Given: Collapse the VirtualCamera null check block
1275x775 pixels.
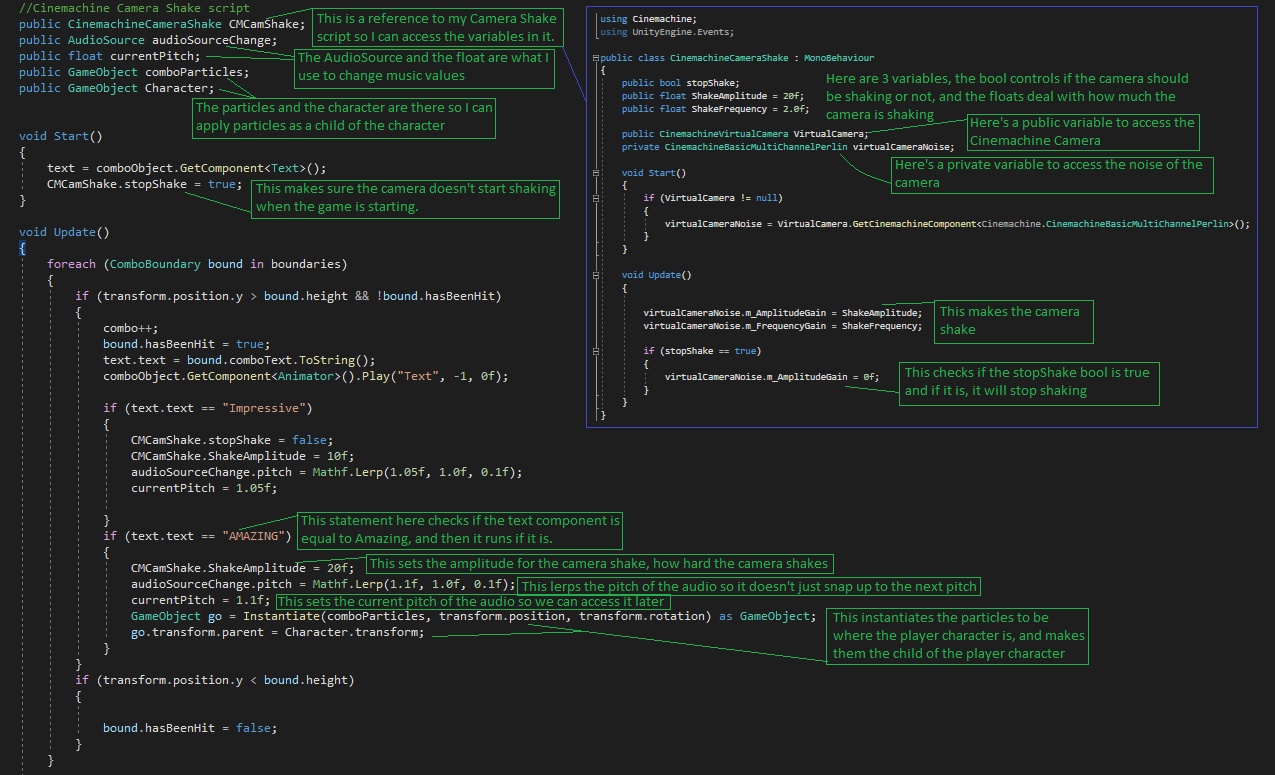Looking at the screenshot, I should [596, 198].
